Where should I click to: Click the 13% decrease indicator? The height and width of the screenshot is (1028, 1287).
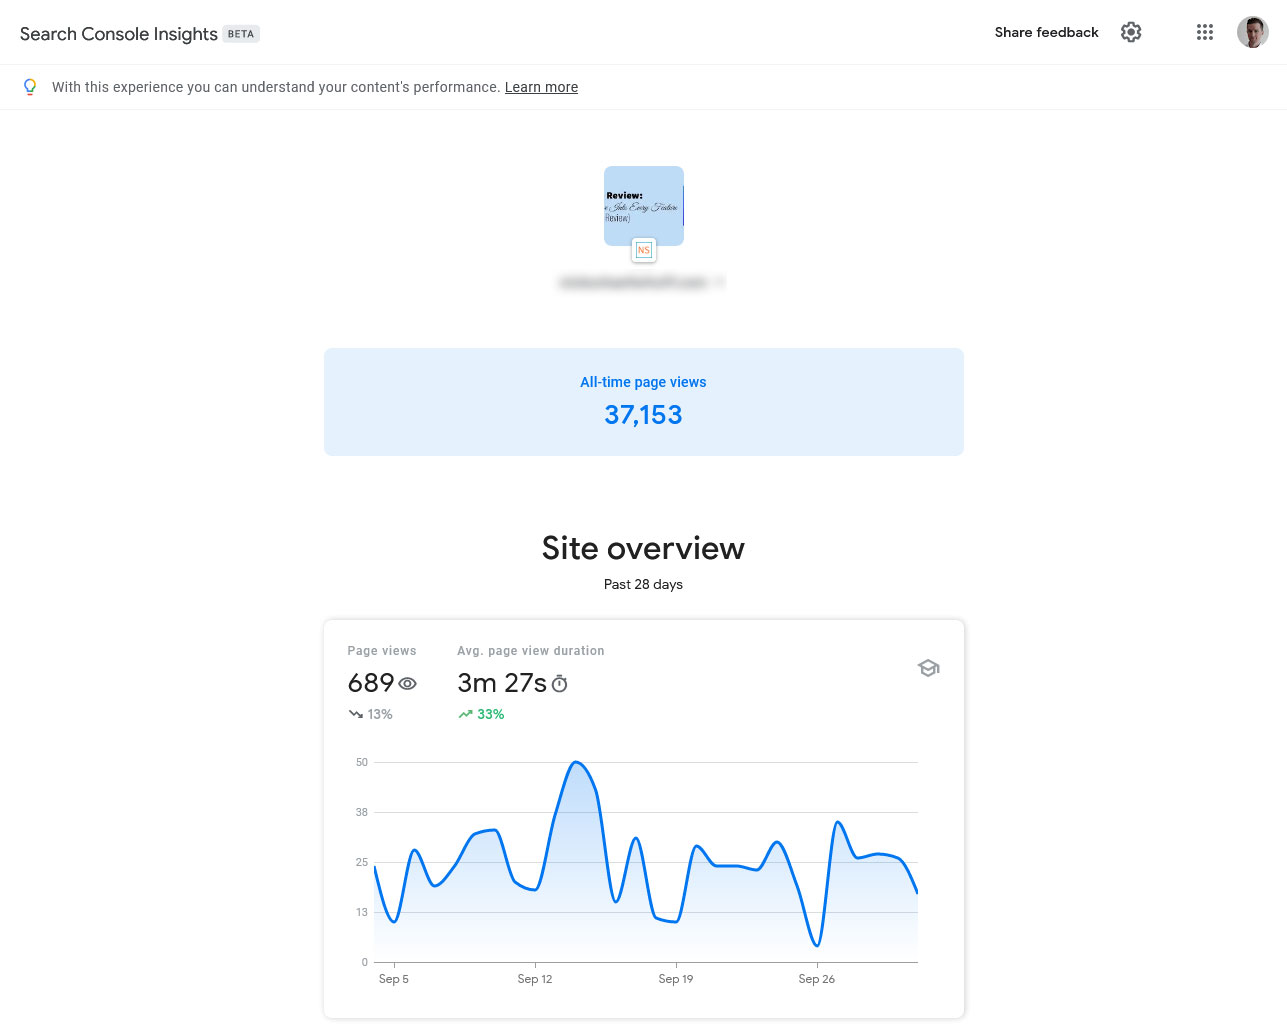[x=370, y=714]
